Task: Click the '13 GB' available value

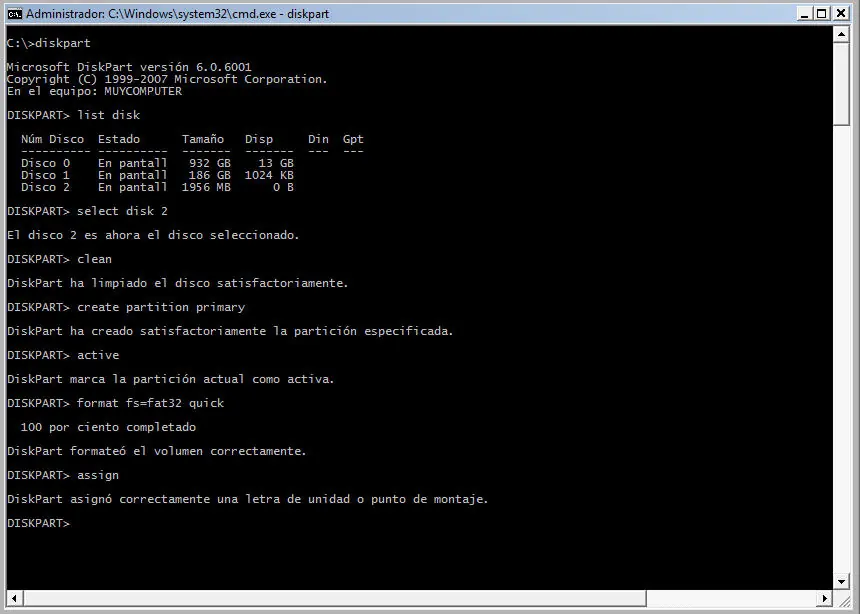Action: point(276,164)
